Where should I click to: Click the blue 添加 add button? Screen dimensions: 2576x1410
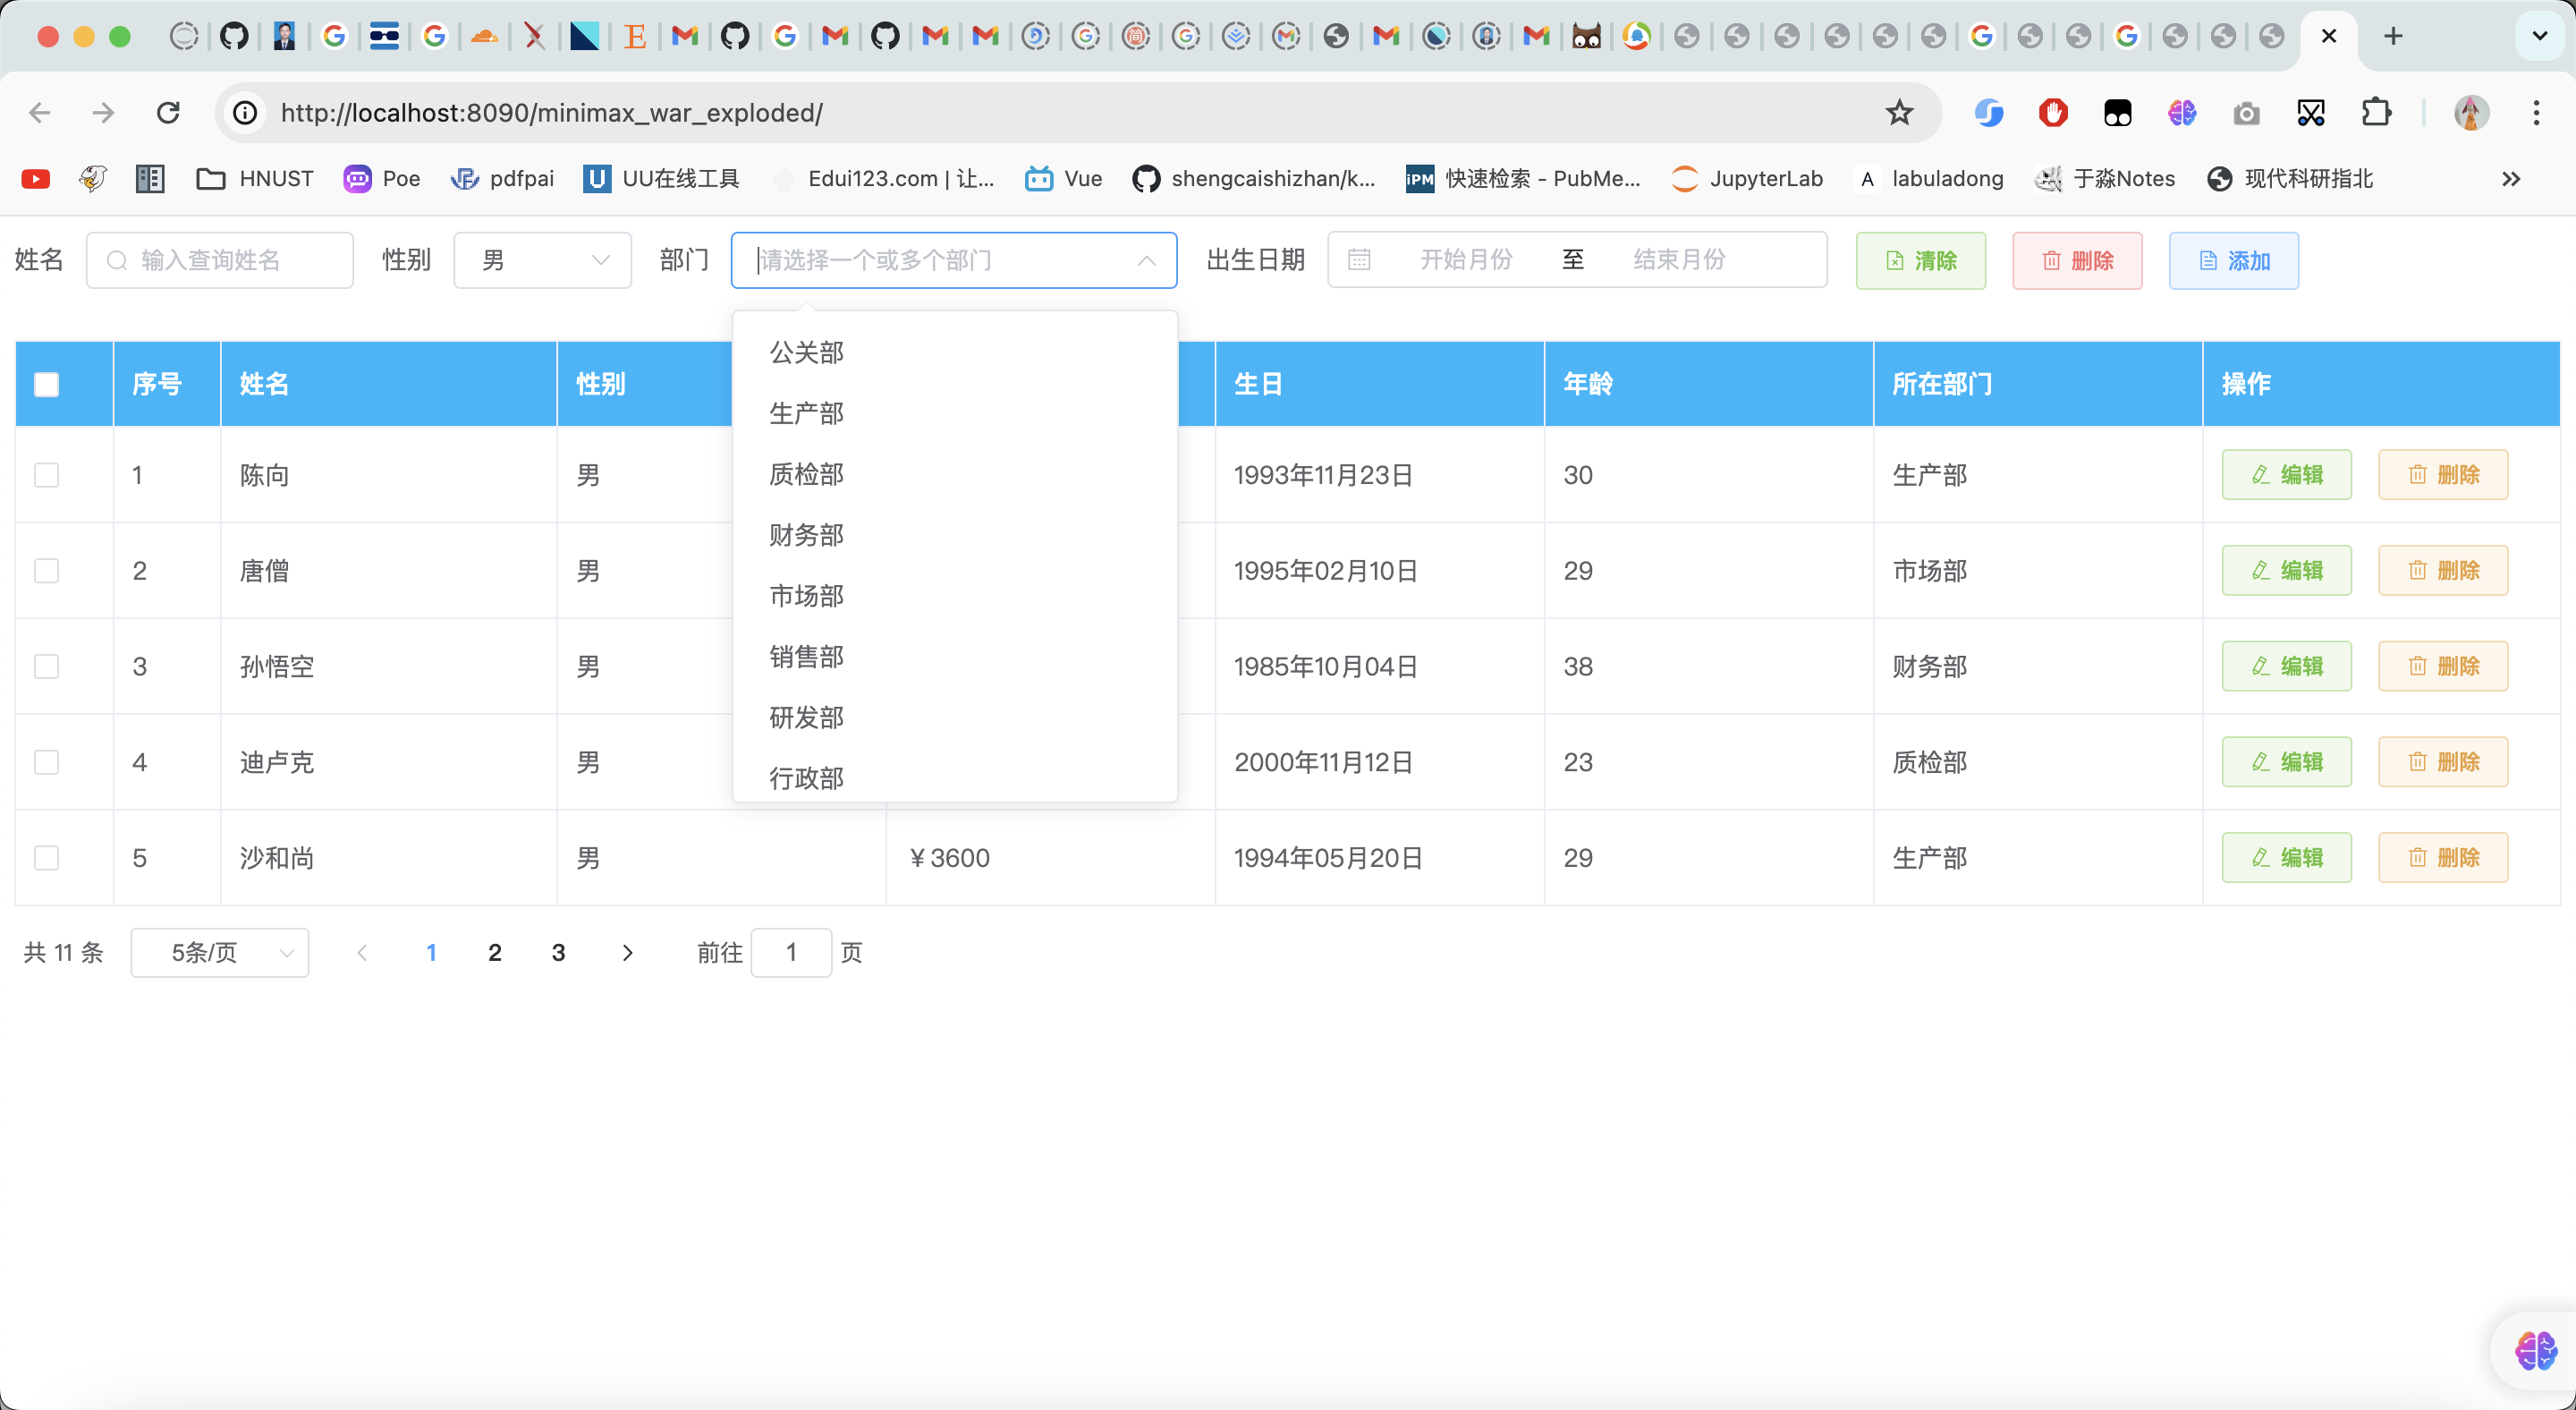(x=2233, y=261)
